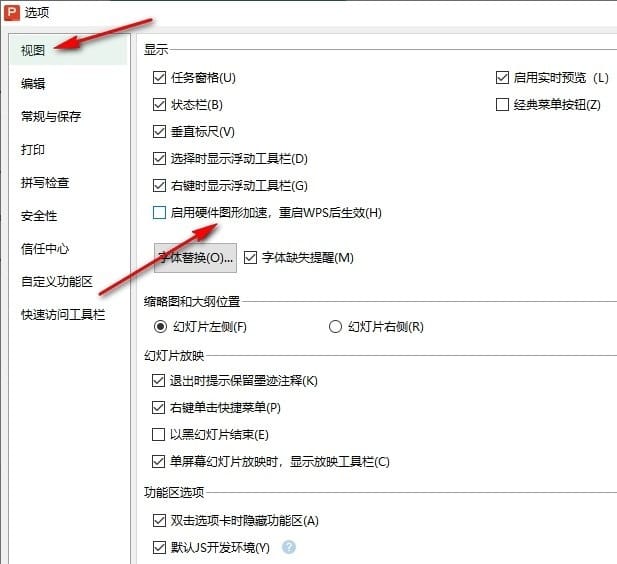
Task: Enable 启用硬件图形加速 checkbox
Action: tap(159, 213)
